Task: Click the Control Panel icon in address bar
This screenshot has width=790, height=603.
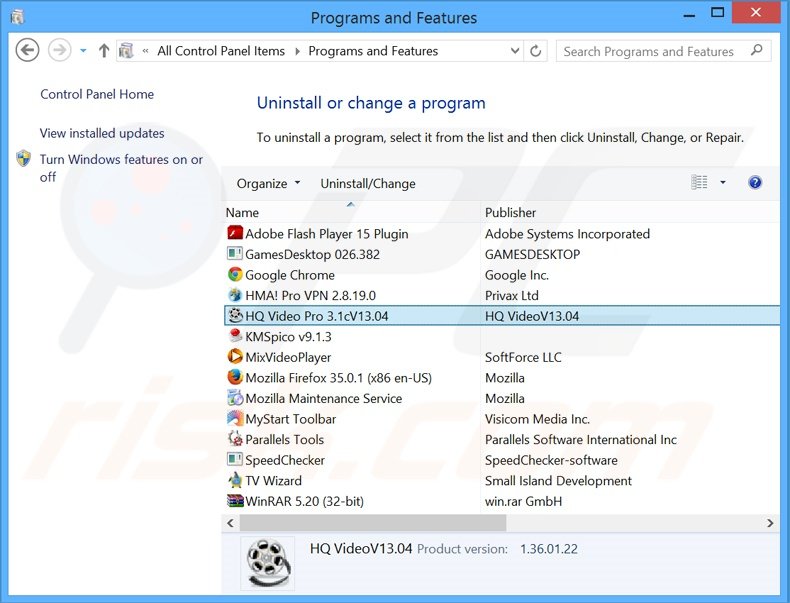Action: click(126, 51)
